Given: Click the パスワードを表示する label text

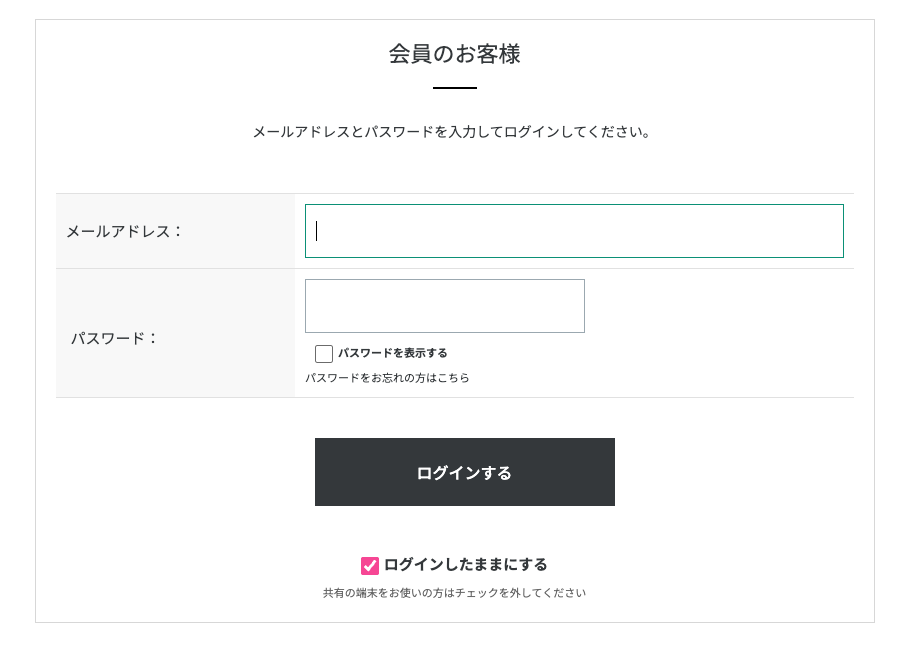Looking at the screenshot, I should (393, 353).
